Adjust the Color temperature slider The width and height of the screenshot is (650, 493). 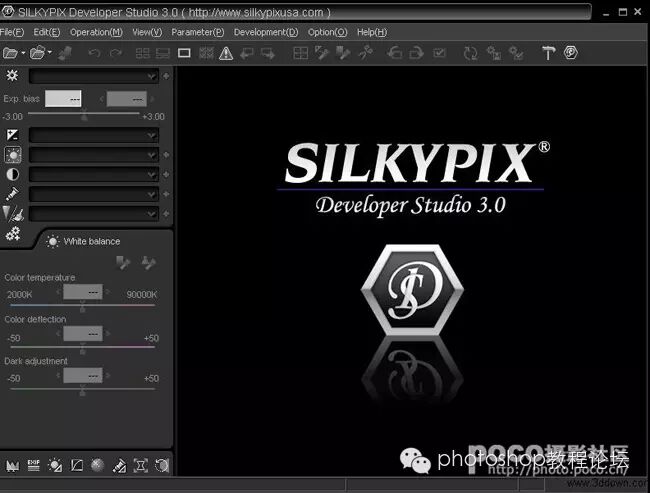[82, 306]
